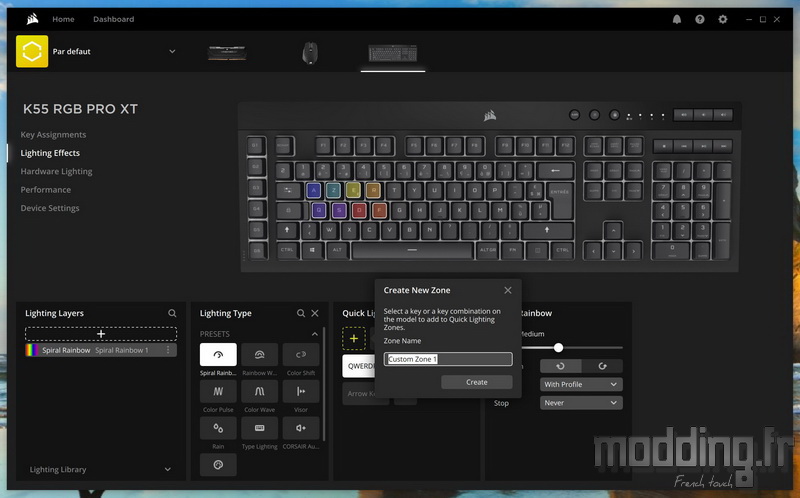The width and height of the screenshot is (800, 498).
Task: Click the Corsair logo on keyboard
Action: (490, 116)
